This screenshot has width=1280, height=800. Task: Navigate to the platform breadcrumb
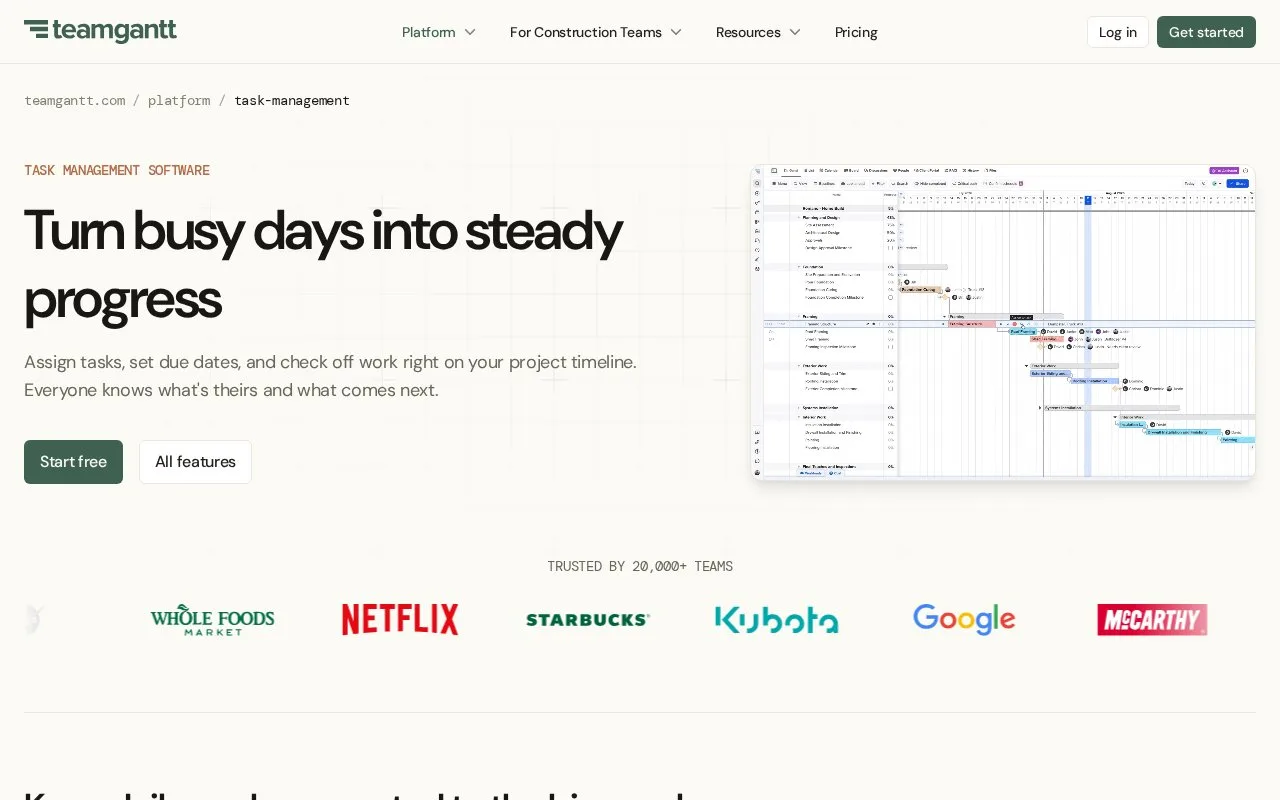pos(179,100)
